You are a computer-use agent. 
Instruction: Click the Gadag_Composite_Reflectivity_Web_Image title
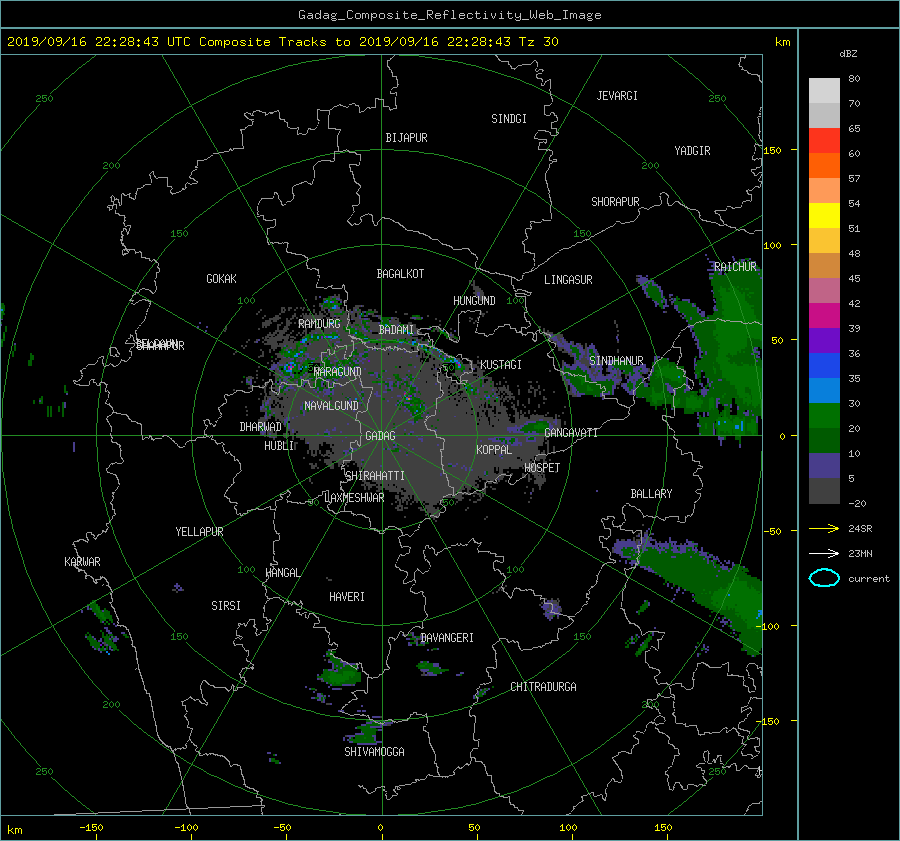click(x=449, y=15)
